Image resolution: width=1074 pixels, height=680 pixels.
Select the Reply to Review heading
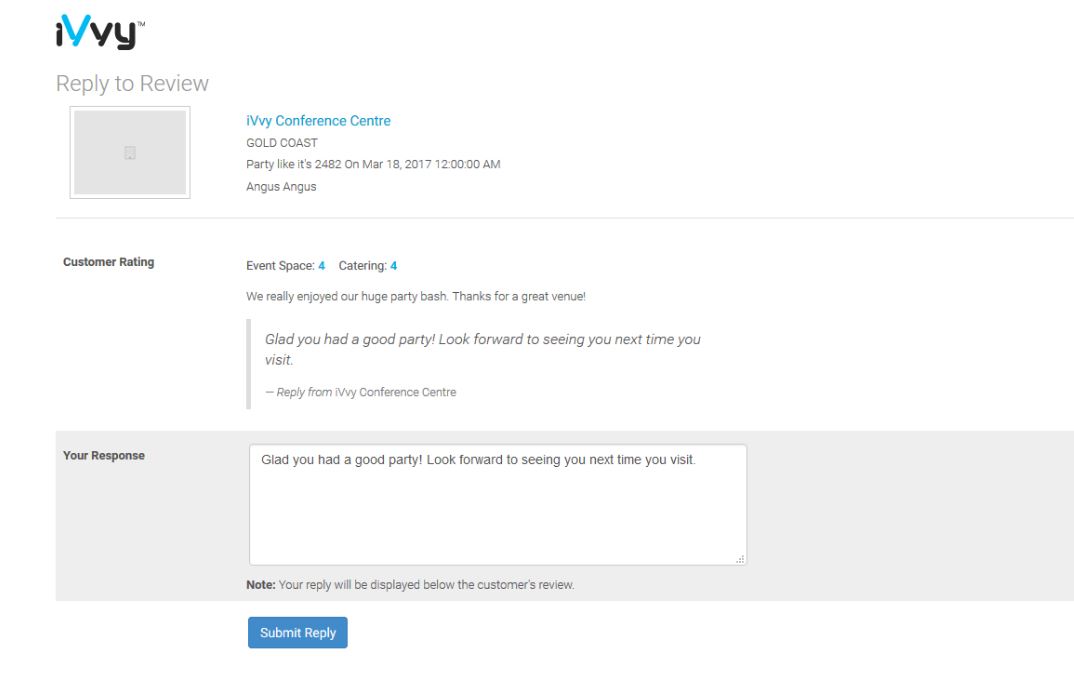[132, 84]
